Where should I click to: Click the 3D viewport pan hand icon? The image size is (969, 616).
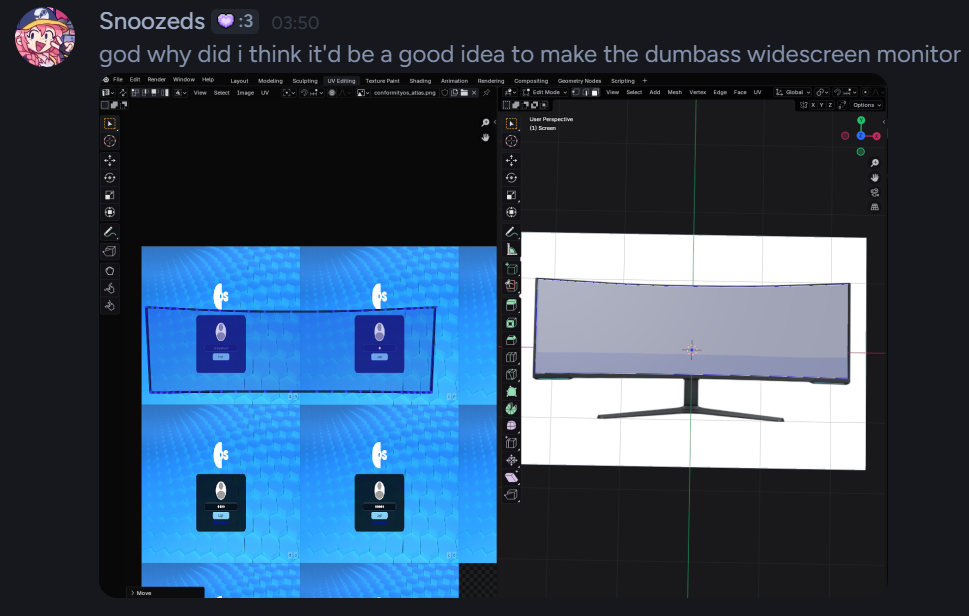874,178
